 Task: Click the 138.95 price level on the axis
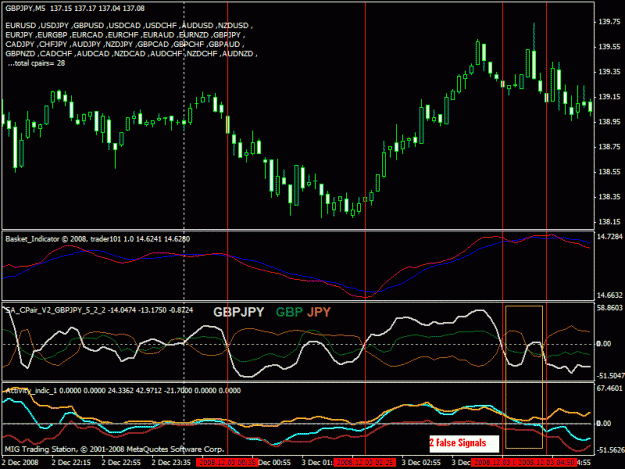(x=609, y=122)
